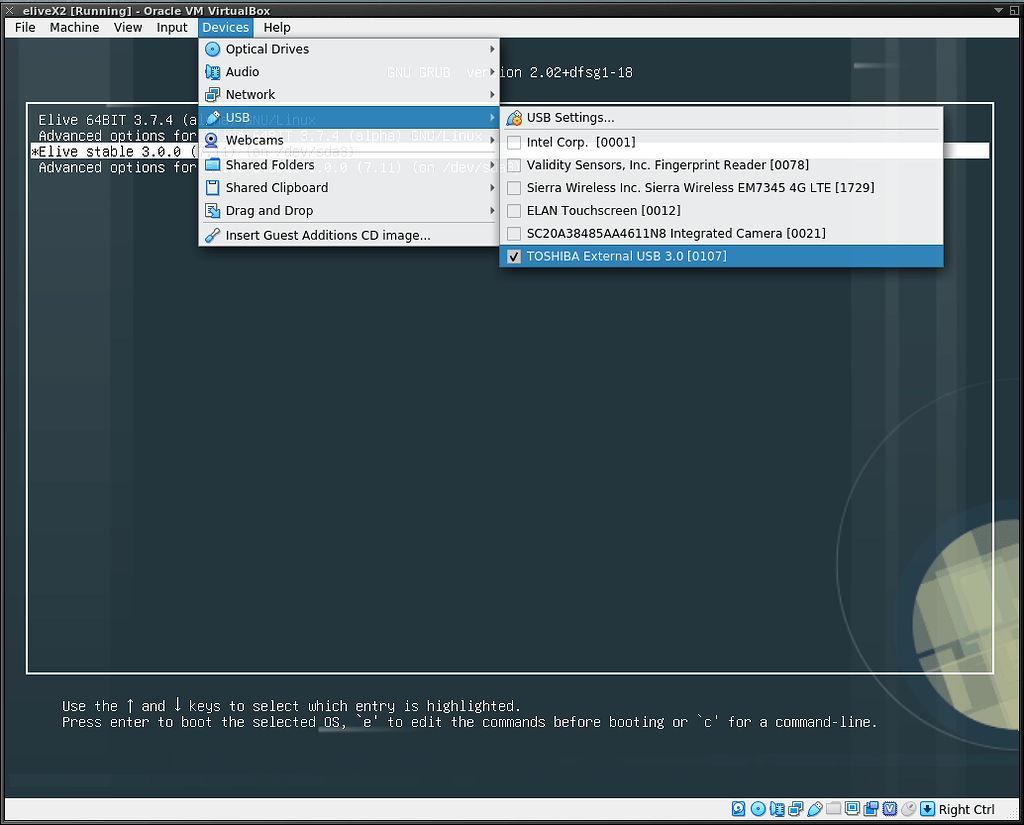Open the Machine menu
The image size is (1024, 825).
pyautogui.click(x=74, y=27)
